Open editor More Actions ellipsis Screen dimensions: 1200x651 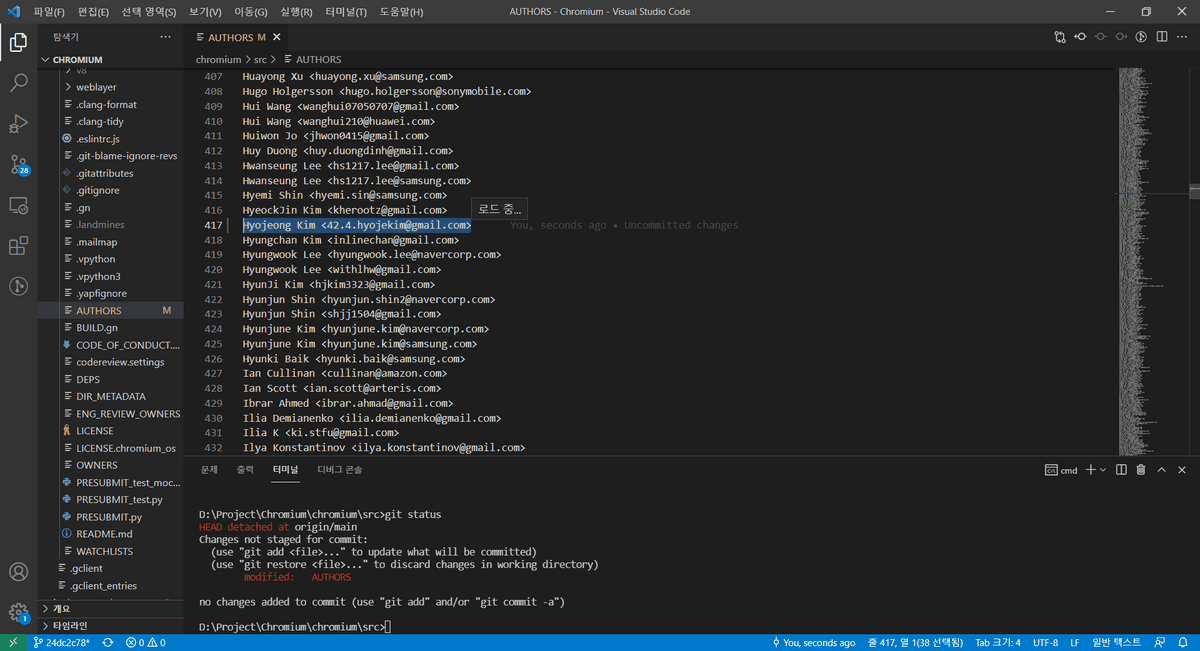[1182, 37]
